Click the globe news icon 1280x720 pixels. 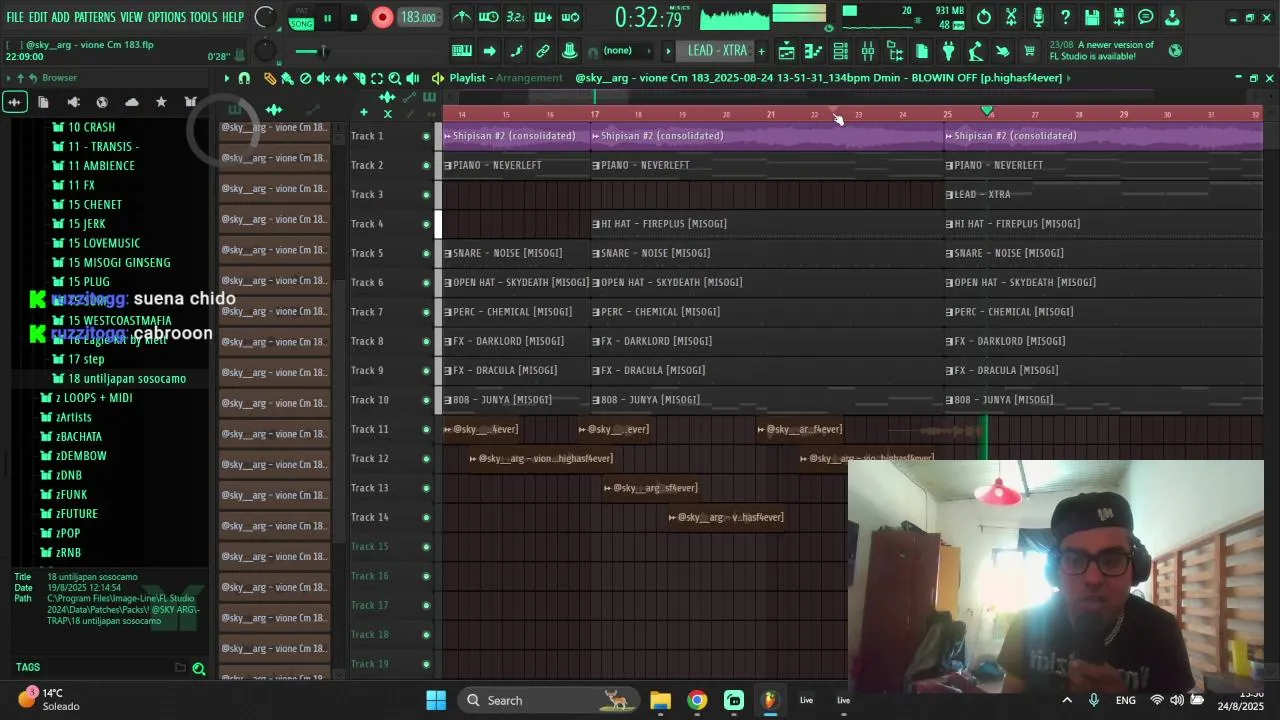1176,50
